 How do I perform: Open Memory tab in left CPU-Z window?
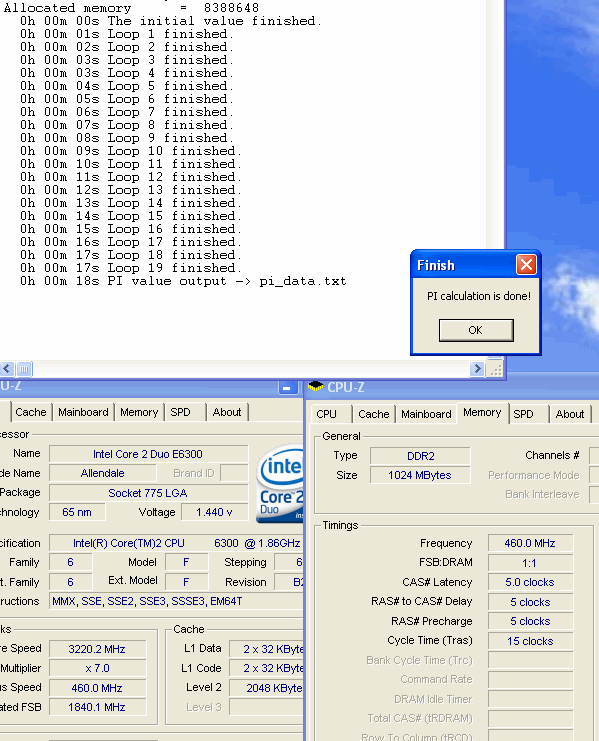(139, 412)
